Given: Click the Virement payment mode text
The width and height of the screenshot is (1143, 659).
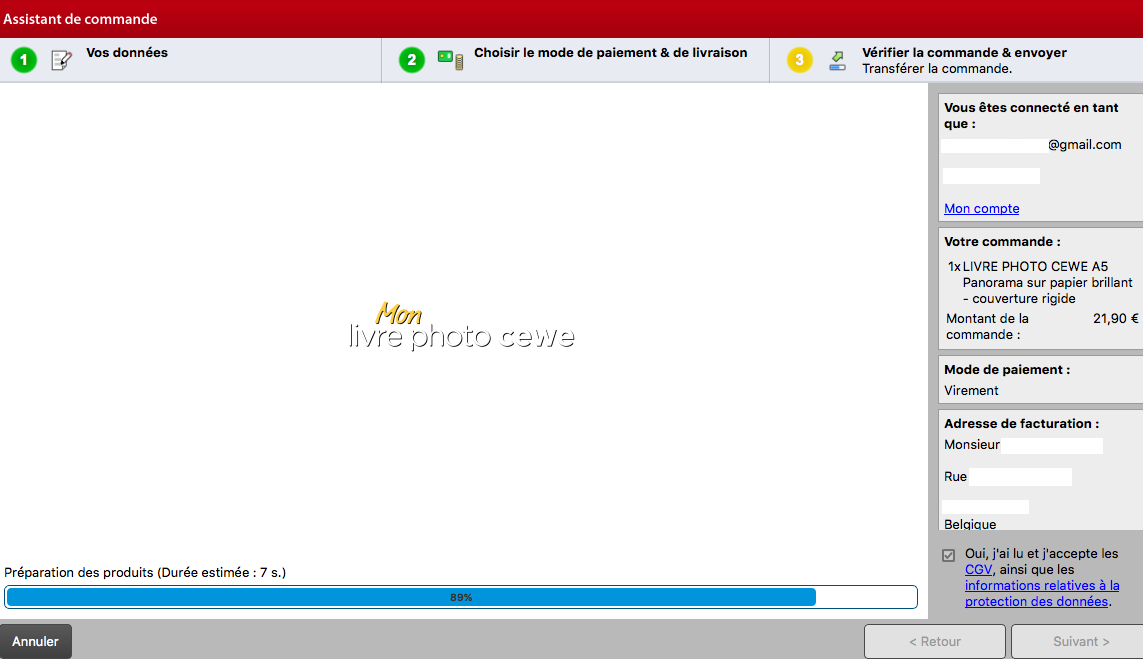Looking at the screenshot, I should click(971, 391).
